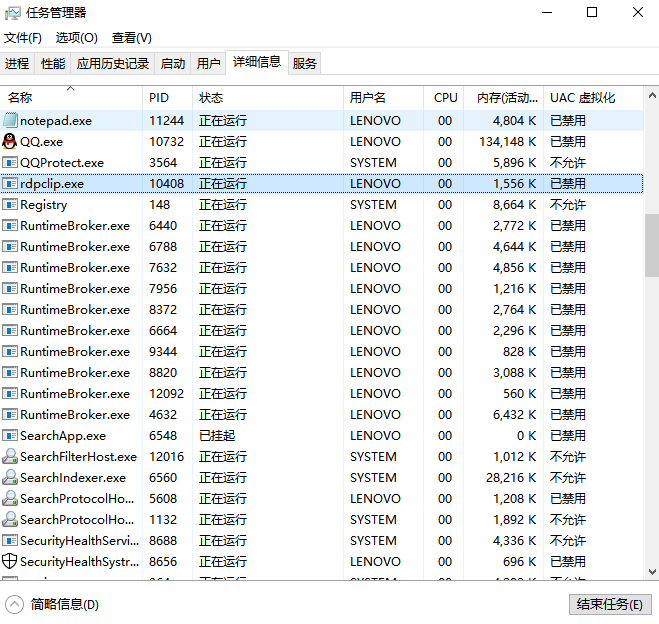Click icon of RuntimeBroker PID 6664

pos(10,331)
